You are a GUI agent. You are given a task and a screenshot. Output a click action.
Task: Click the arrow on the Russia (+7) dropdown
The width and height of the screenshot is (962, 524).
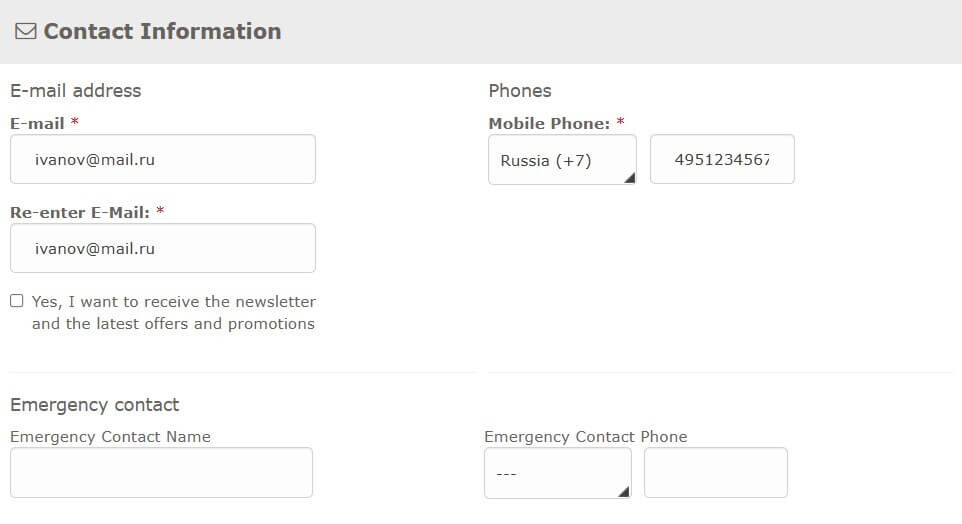pos(629,177)
